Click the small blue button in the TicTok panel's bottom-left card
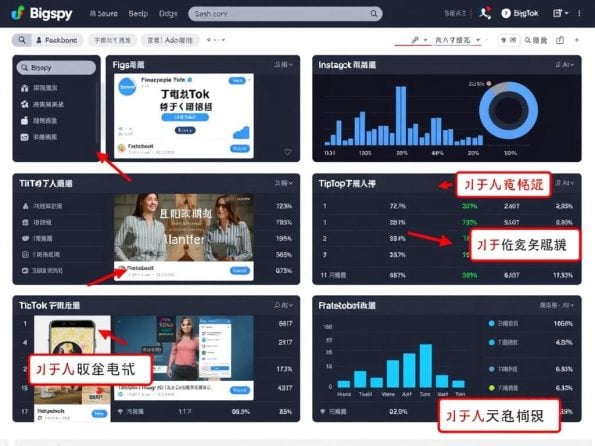The width and height of the screenshot is (595, 446). [x=99, y=414]
